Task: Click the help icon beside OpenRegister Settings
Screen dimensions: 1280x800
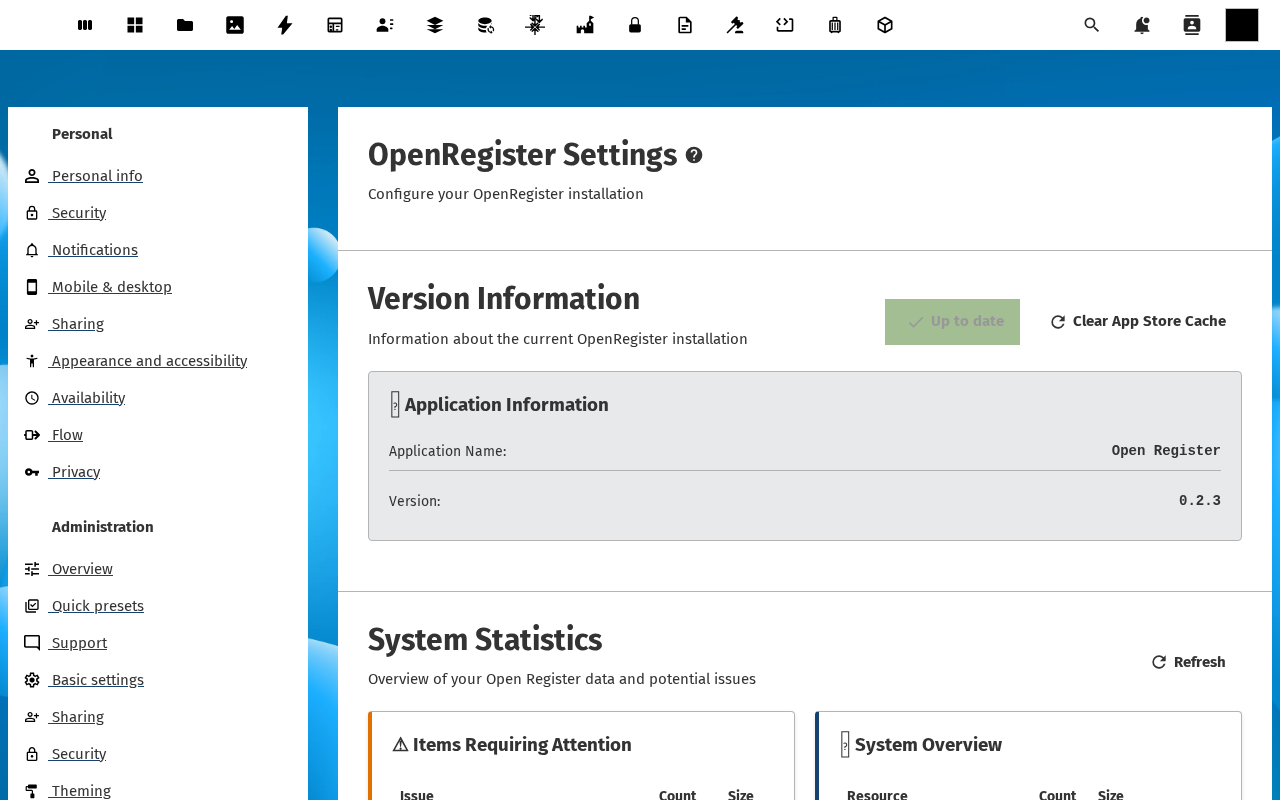Action: 694,155
